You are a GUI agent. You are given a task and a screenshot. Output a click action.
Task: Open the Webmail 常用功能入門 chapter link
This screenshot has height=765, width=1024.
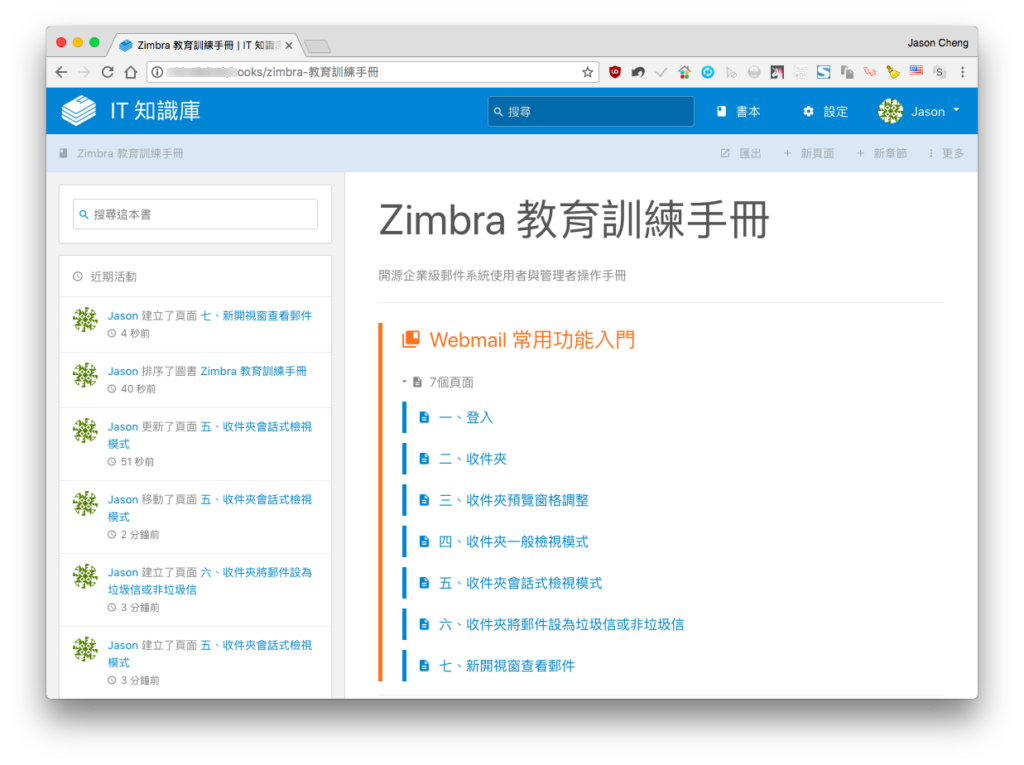pos(532,340)
